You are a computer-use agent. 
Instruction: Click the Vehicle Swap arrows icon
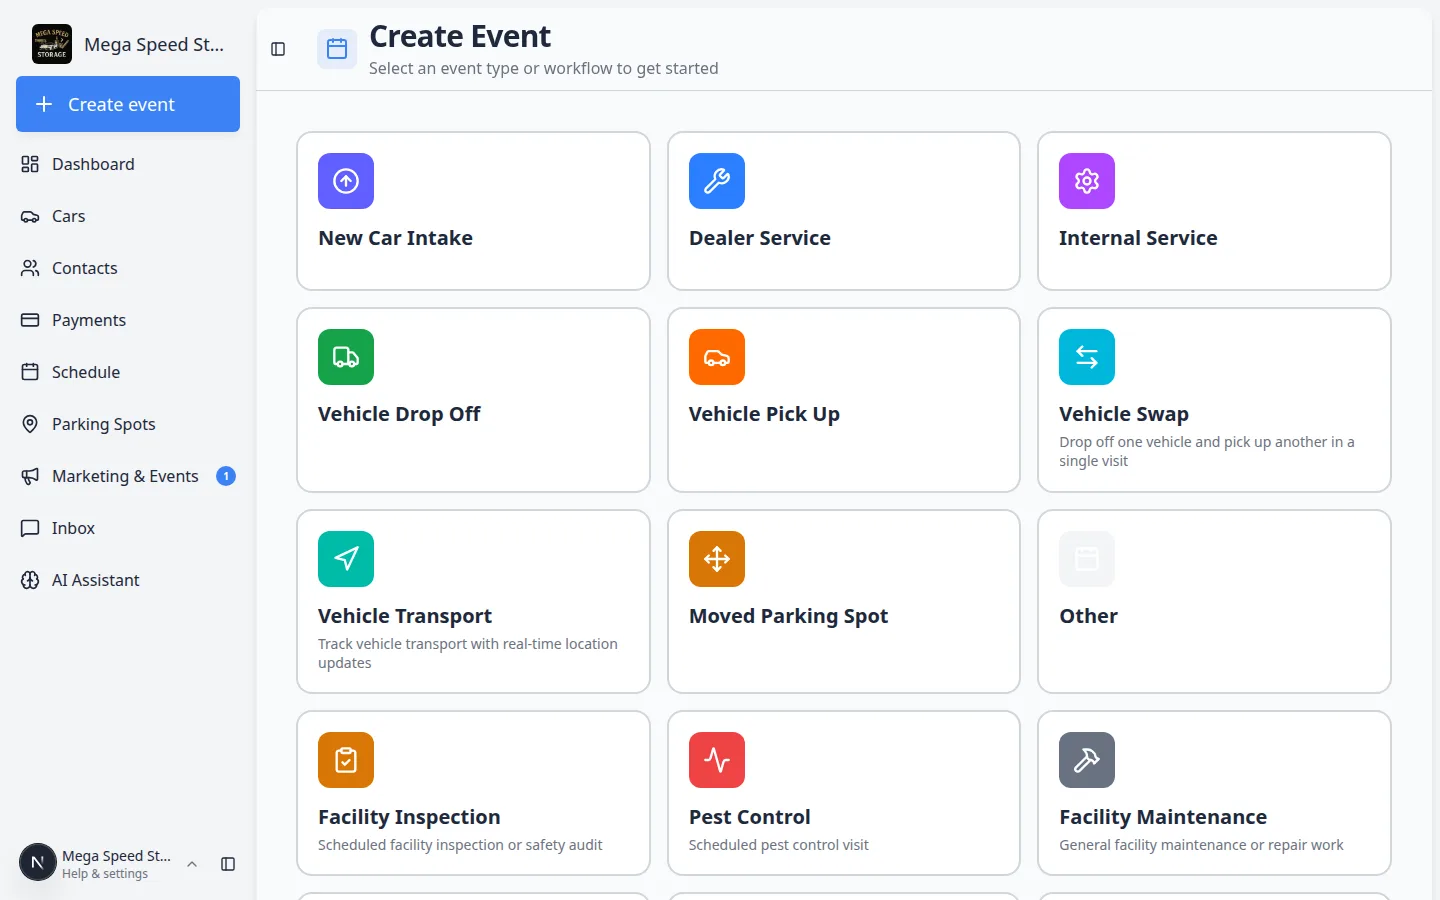coord(1087,357)
